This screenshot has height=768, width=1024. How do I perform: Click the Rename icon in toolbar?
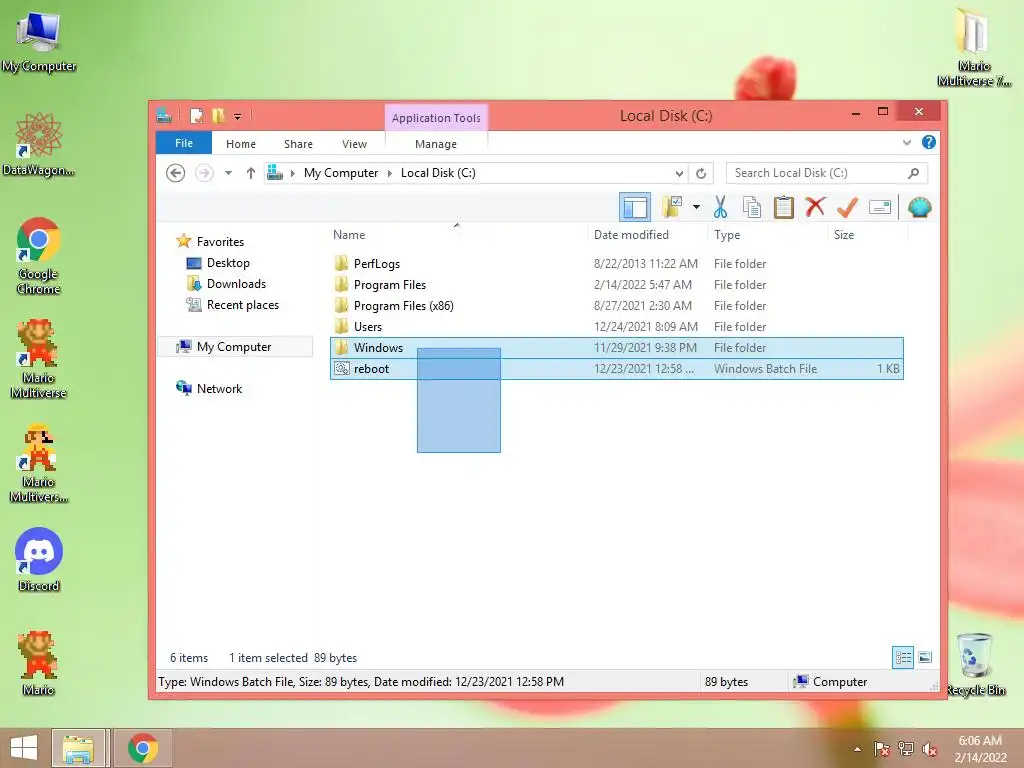click(880, 208)
